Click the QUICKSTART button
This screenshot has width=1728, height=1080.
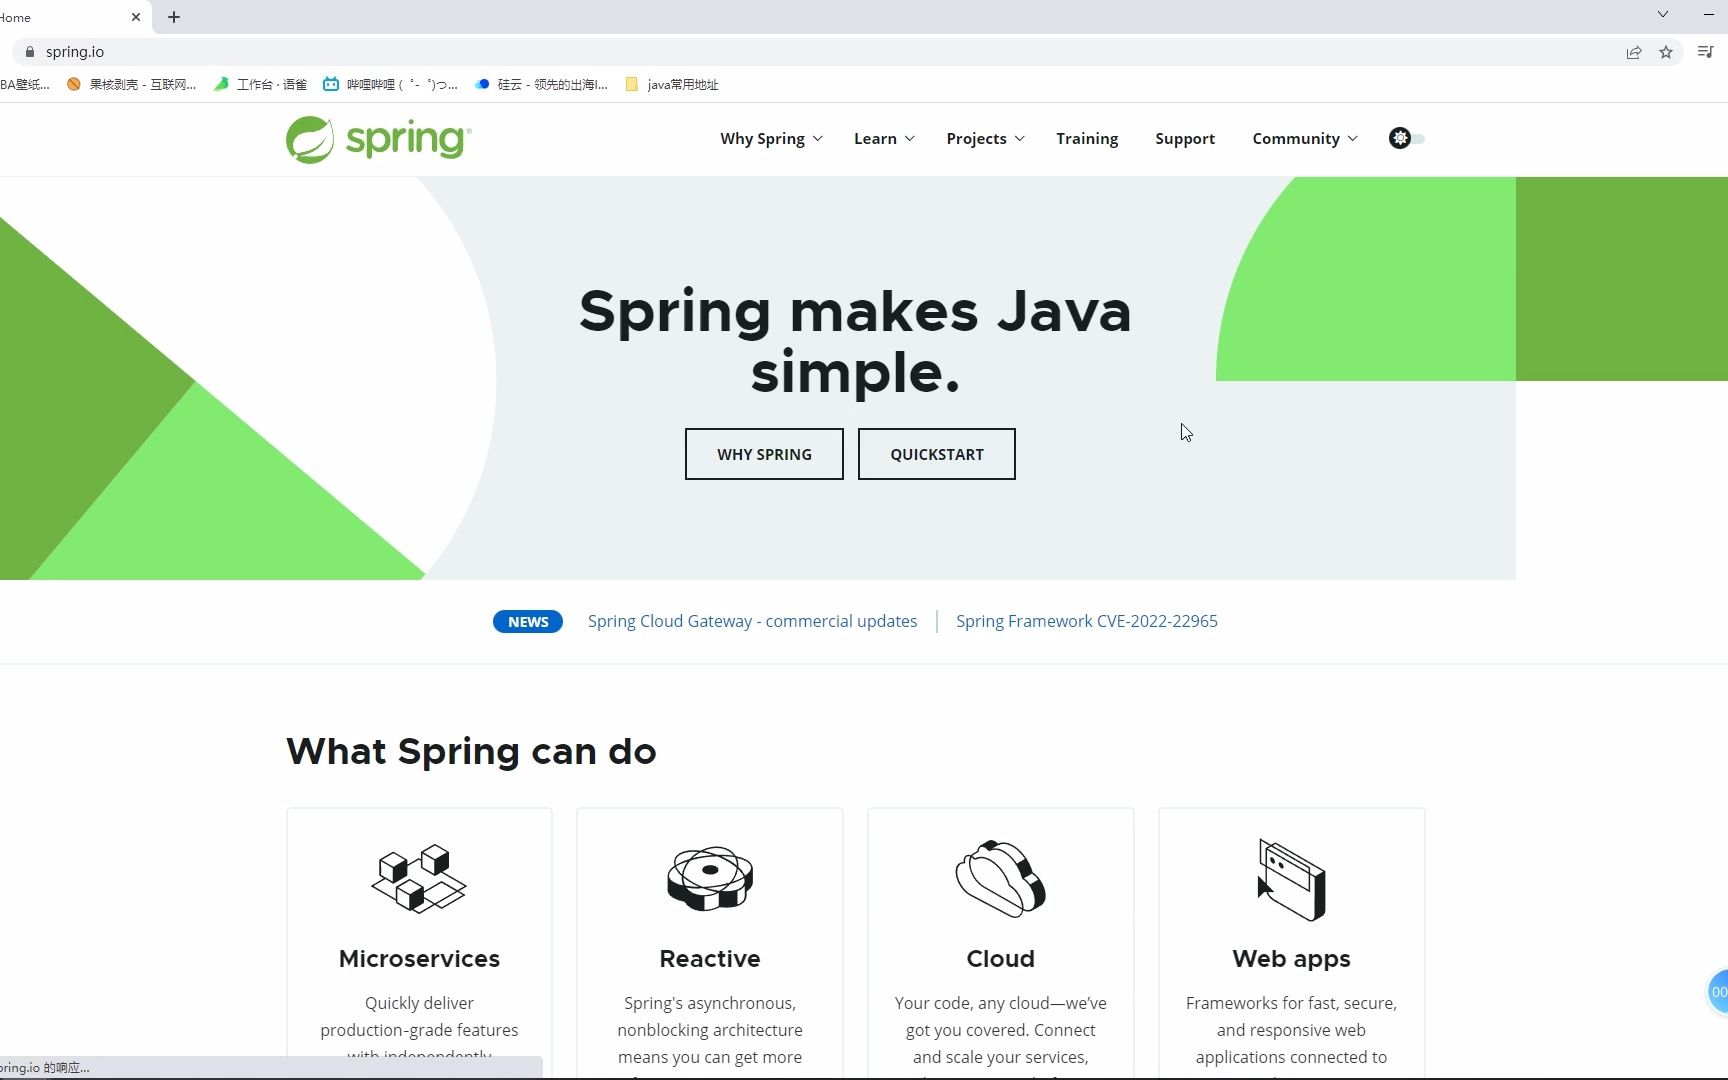tap(936, 454)
